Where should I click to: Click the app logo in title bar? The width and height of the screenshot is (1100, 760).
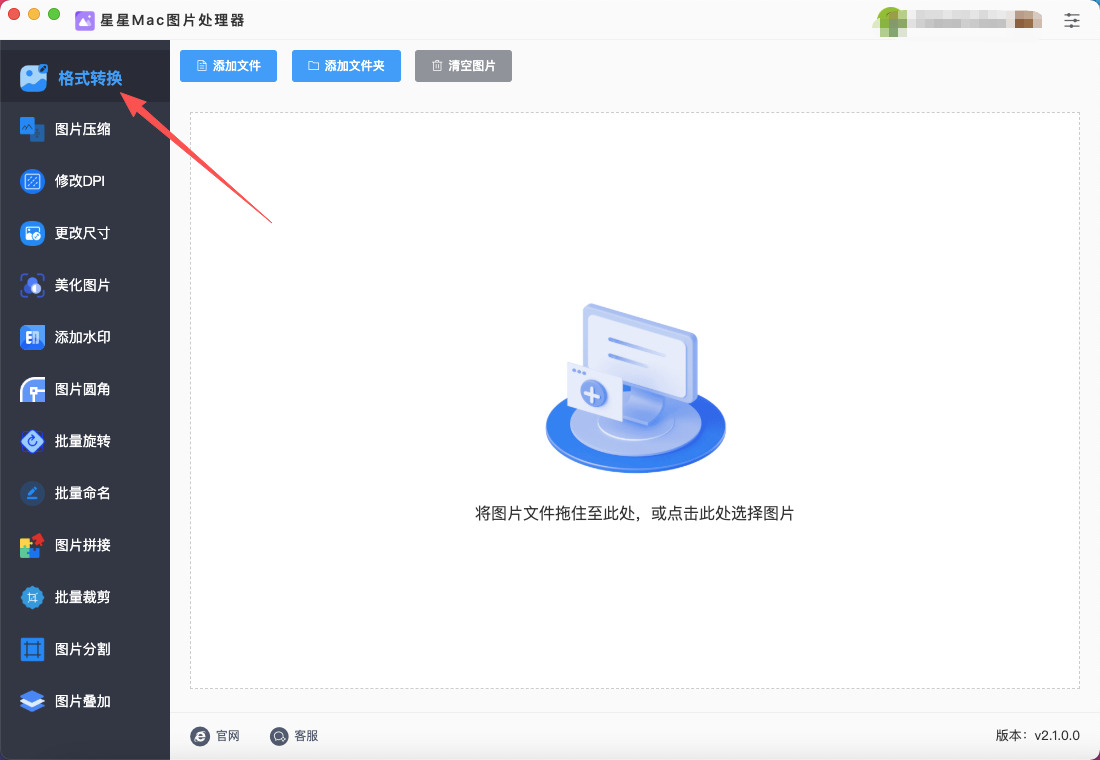pos(85,20)
